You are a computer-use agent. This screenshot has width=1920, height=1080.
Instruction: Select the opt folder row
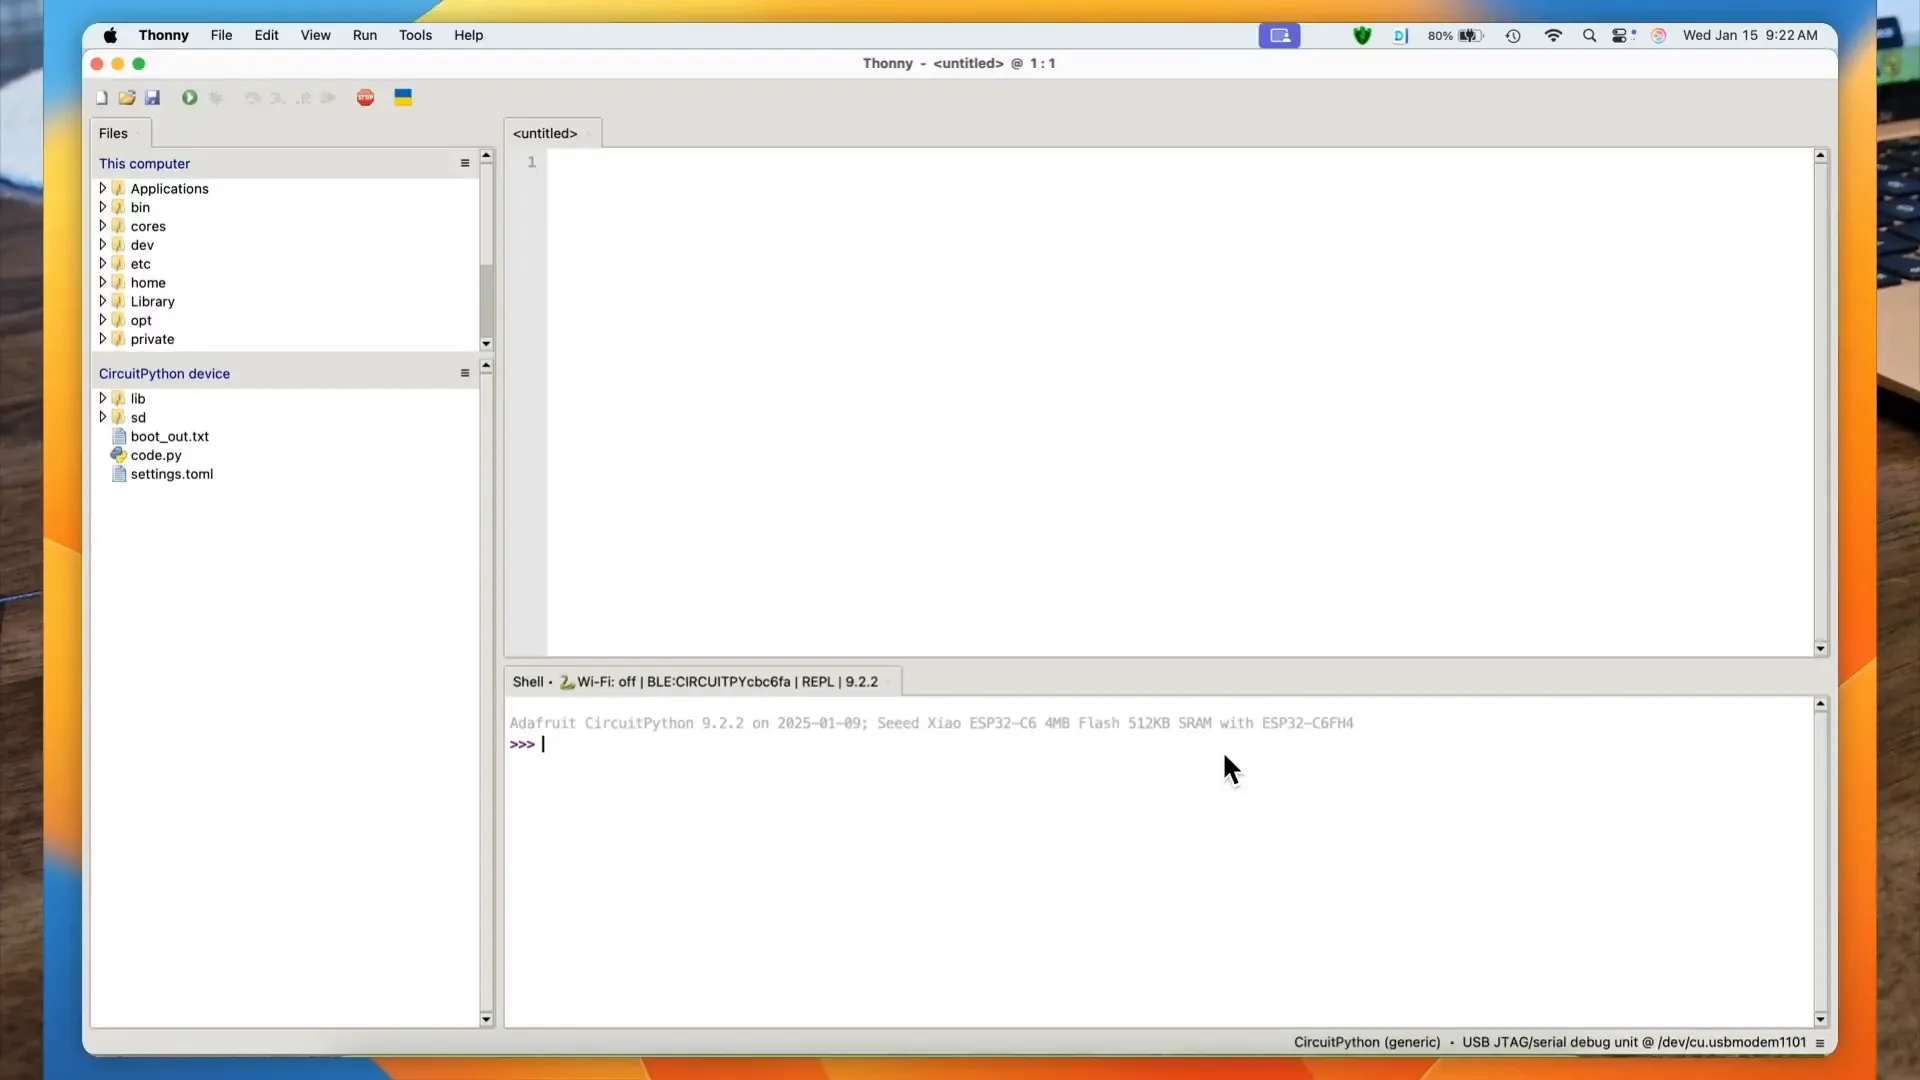point(285,320)
